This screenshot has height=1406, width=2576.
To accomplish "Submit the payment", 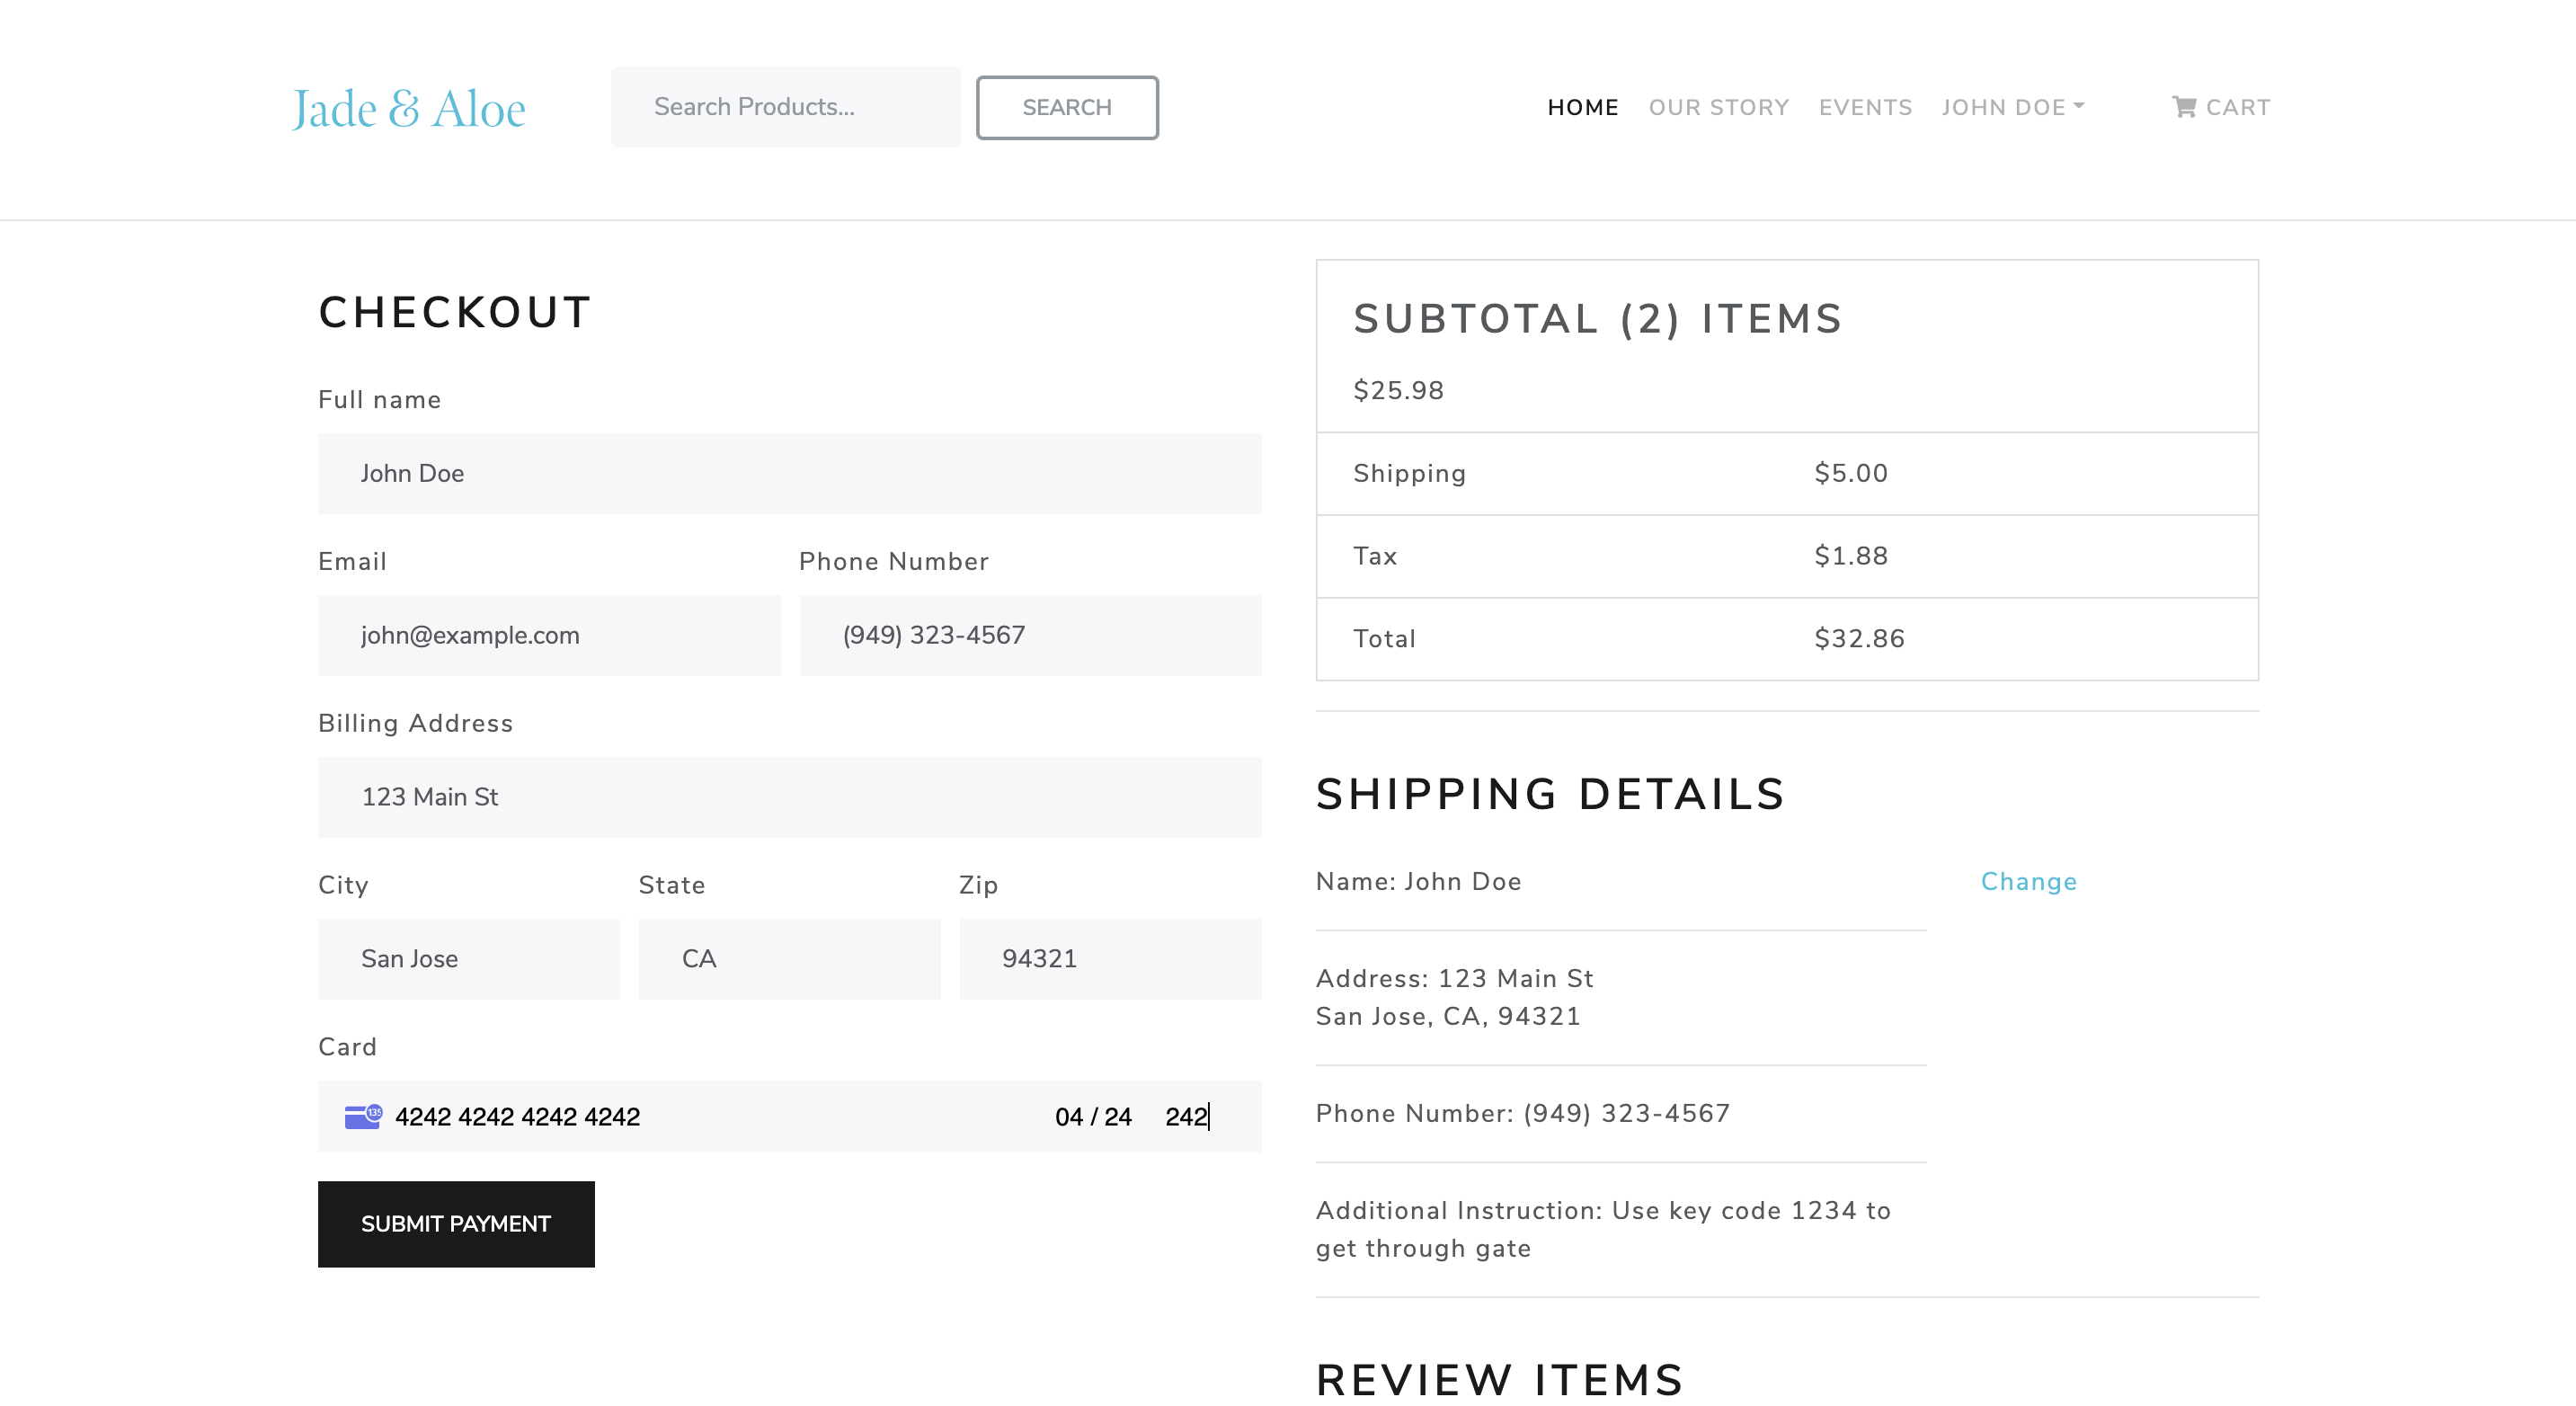I will point(456,1224).
